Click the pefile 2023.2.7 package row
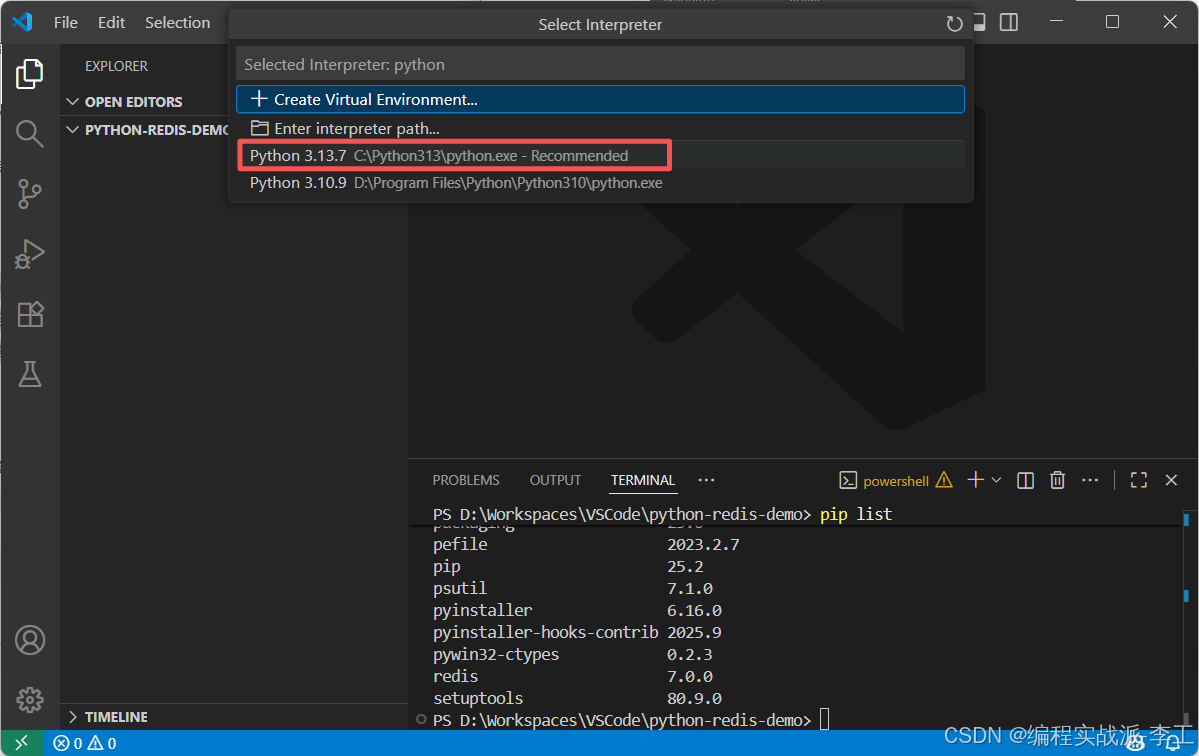1199x756 pixels. click(586, 544)
